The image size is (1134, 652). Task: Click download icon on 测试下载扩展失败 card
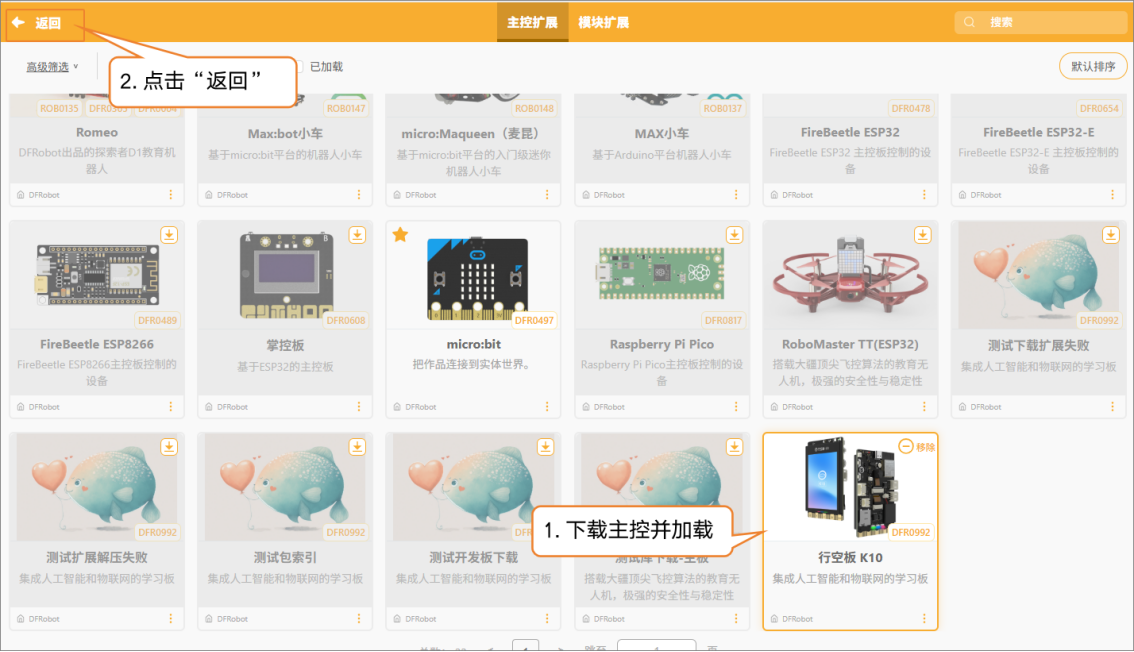coord(1110,234)
